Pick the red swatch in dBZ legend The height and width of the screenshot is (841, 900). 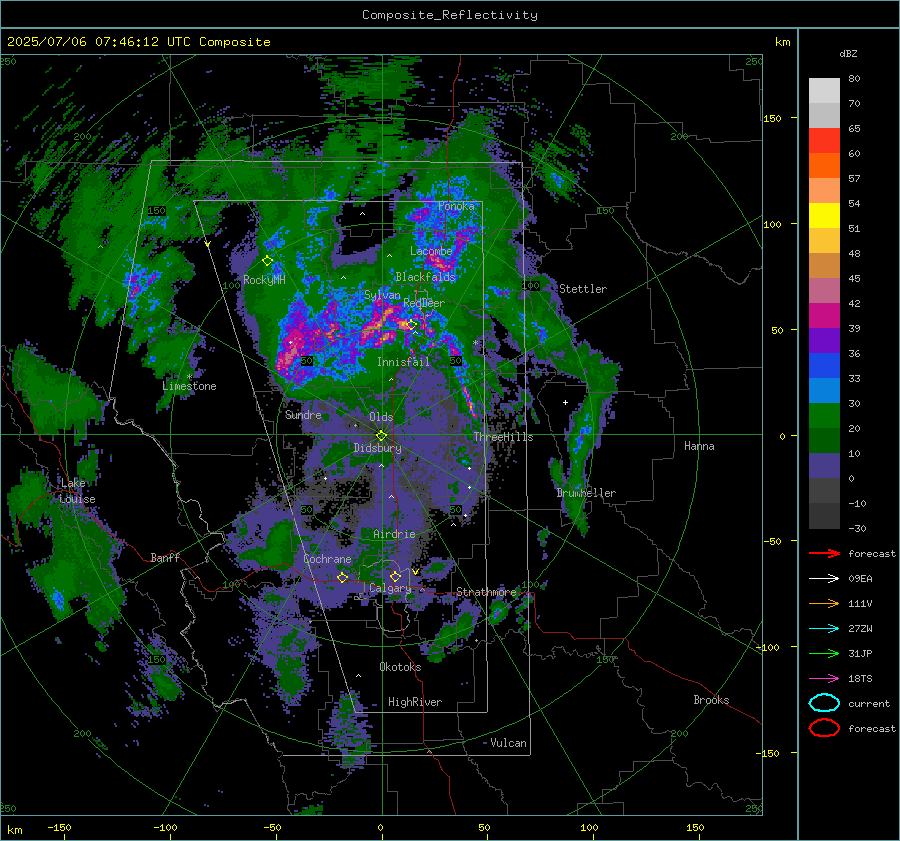pos(824,141)
